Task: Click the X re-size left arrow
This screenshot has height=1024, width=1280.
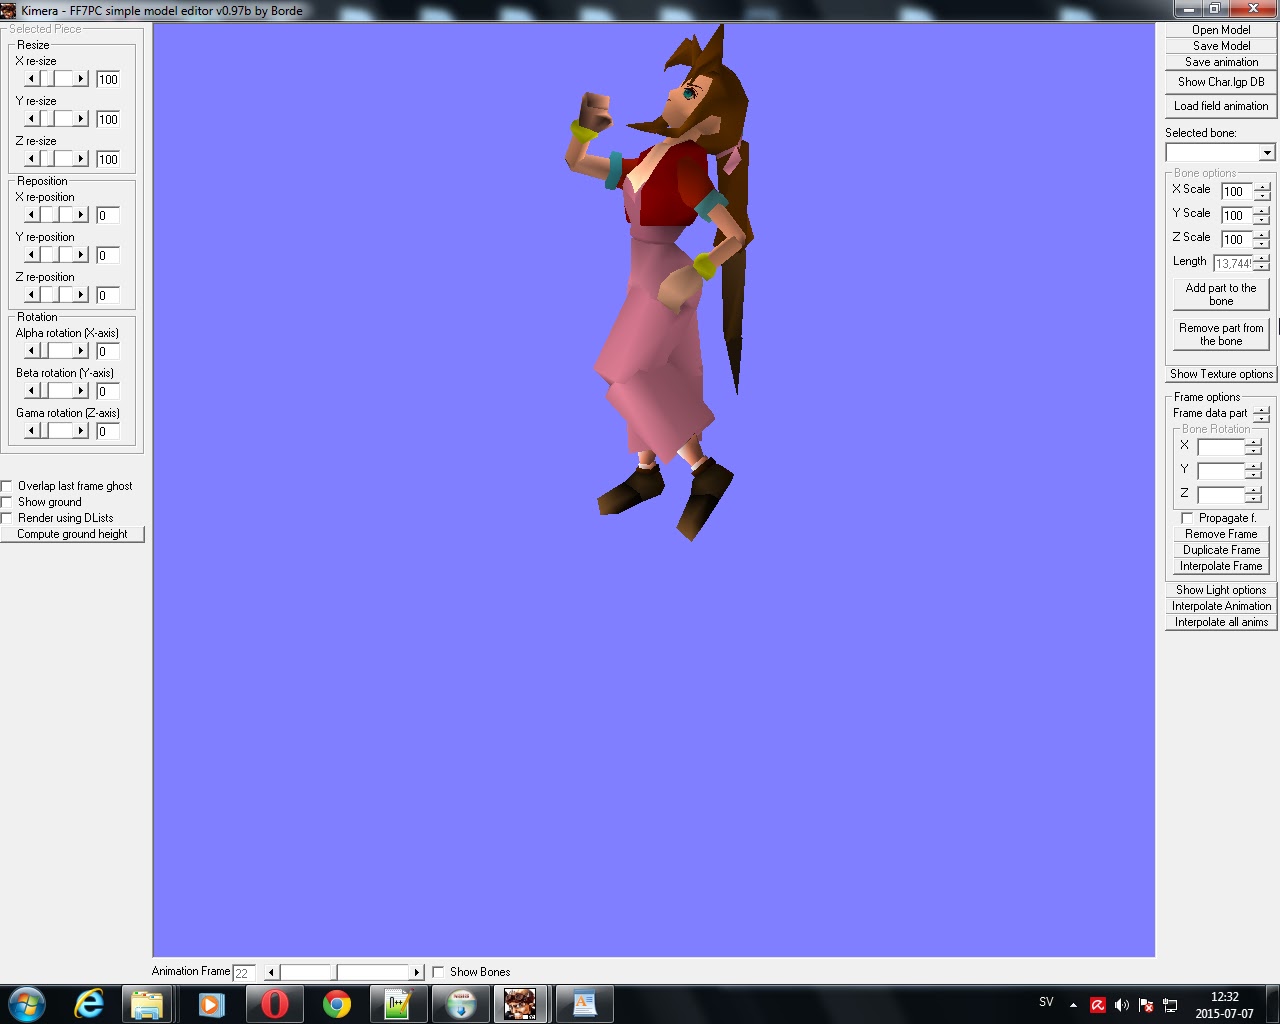Action: (x=32, y=78)
